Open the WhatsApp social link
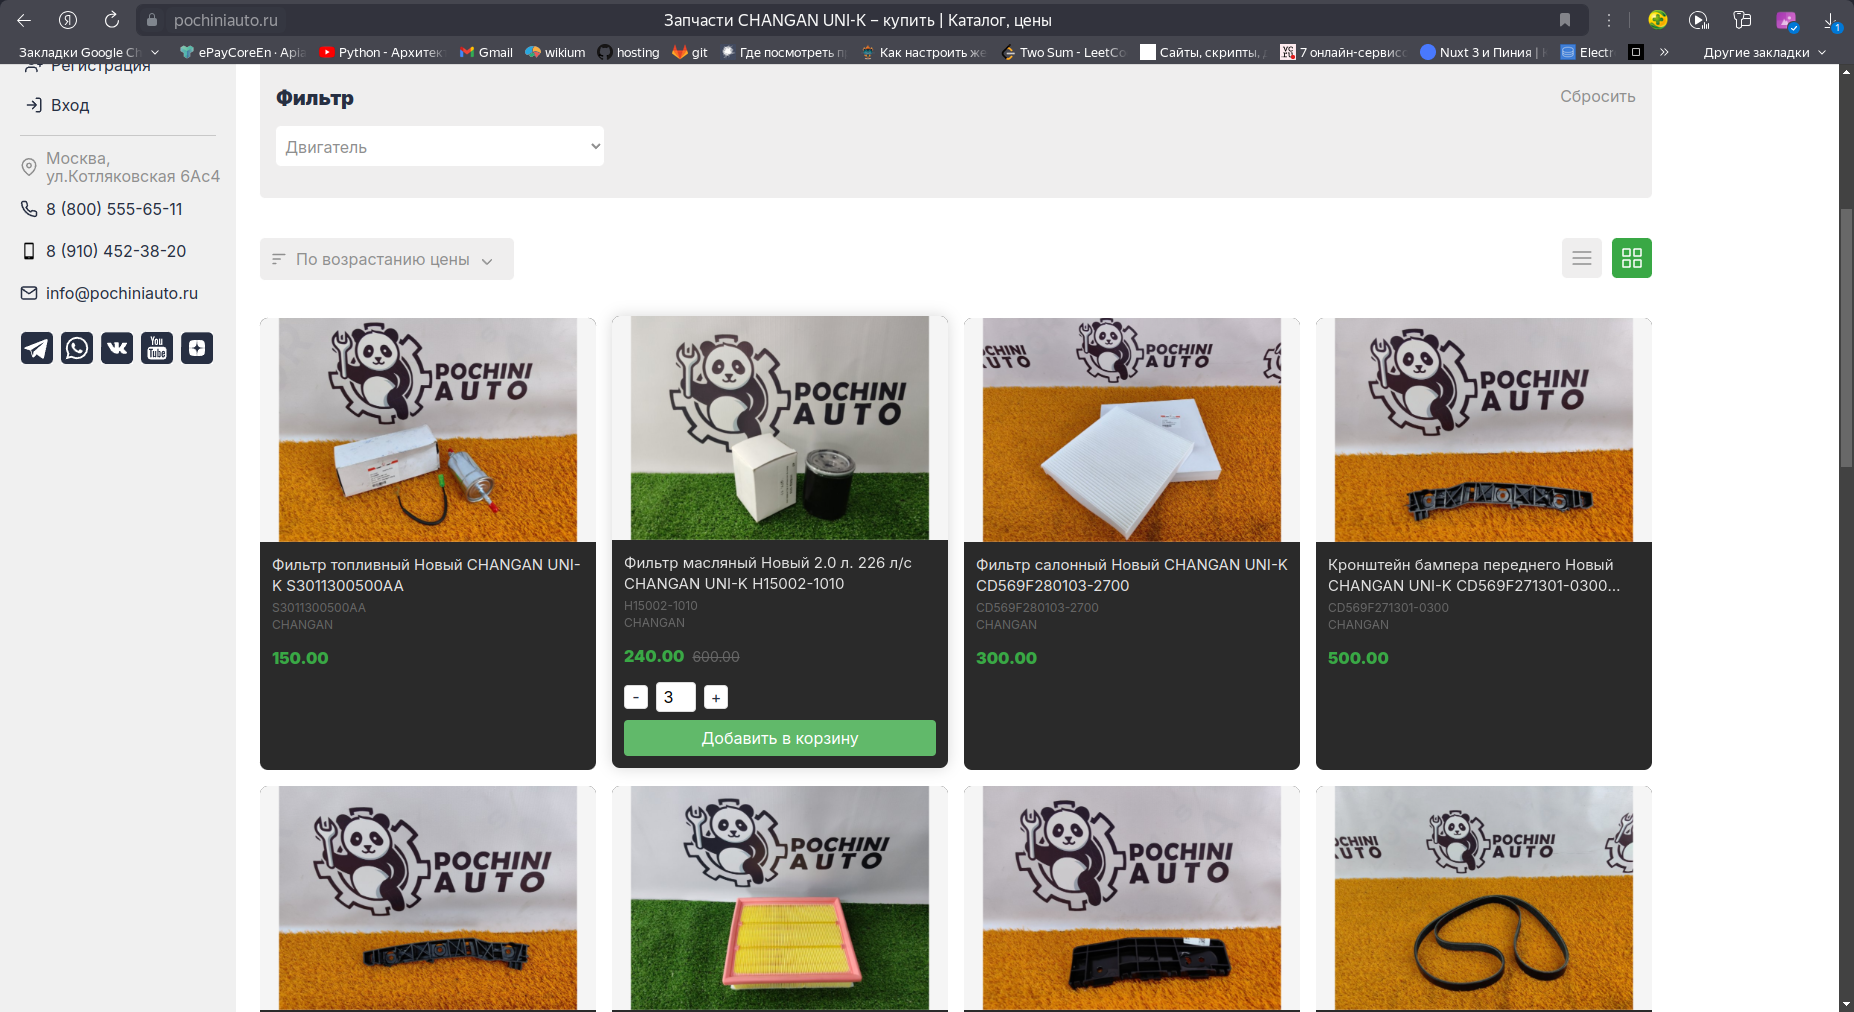The width and height of the screenshot is (1854, 1012). point(77,348)
